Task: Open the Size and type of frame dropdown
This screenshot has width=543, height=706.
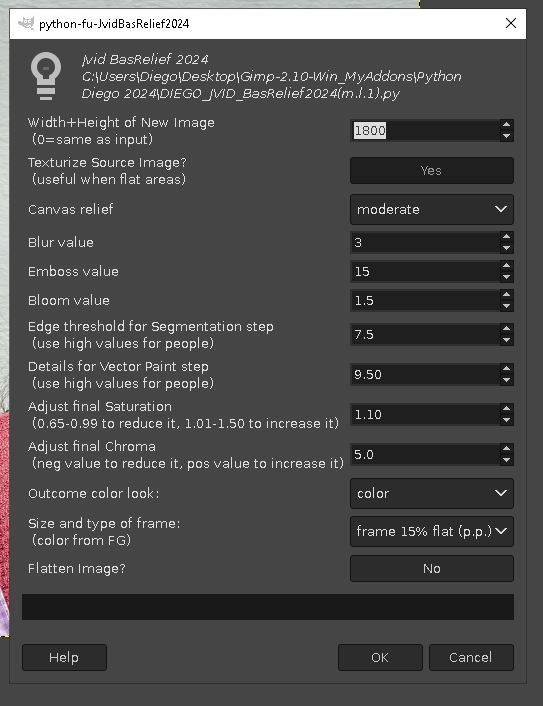Action: pos(431,531)
